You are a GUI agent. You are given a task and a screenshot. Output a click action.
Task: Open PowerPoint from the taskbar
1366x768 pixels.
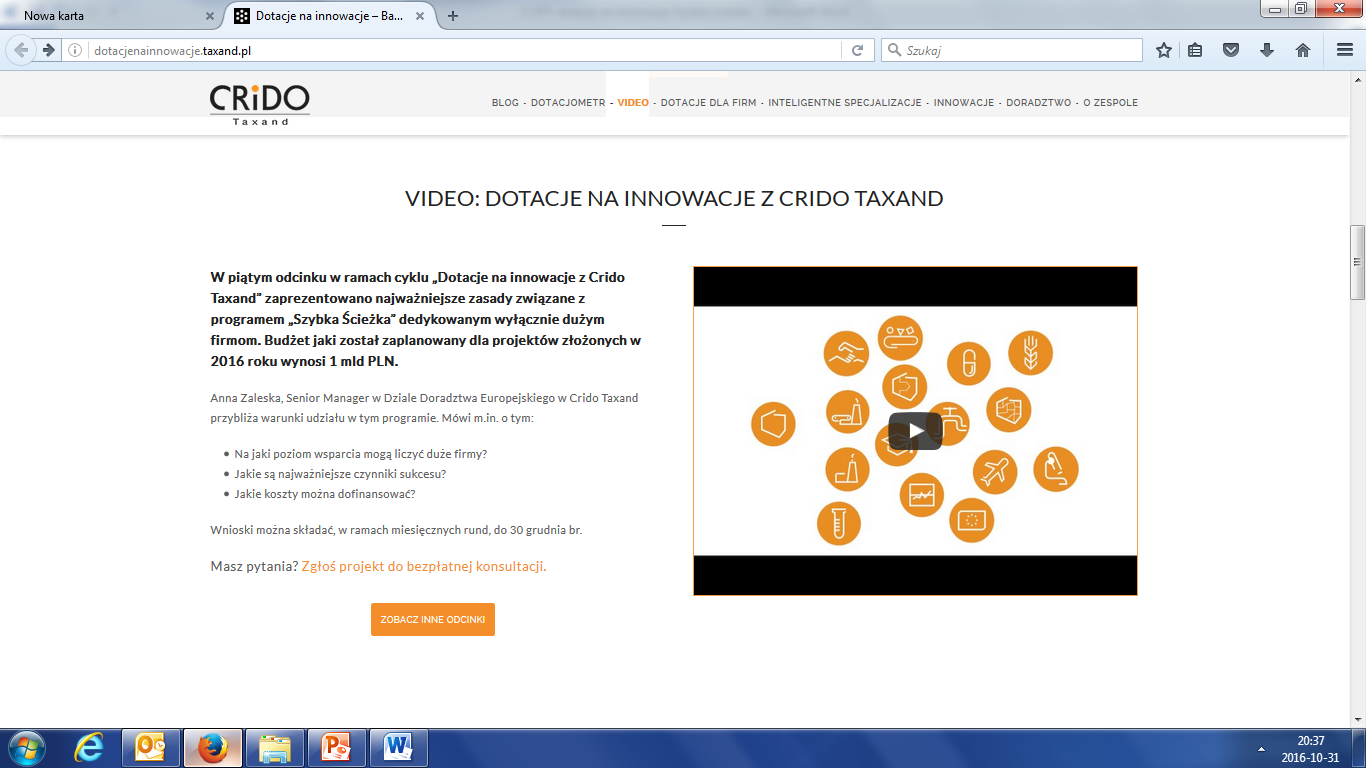click(x=337, y=747)
